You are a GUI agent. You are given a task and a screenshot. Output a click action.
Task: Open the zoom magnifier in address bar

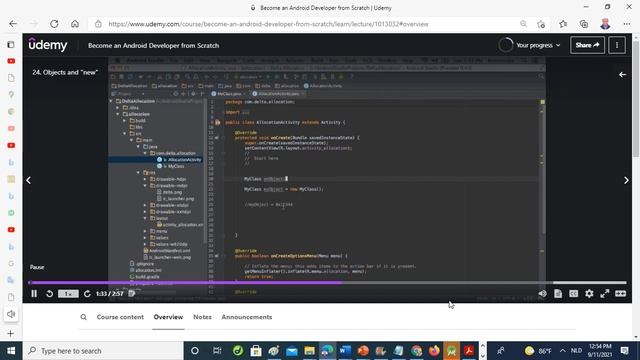pyautogui.click(x=523, y=24)
